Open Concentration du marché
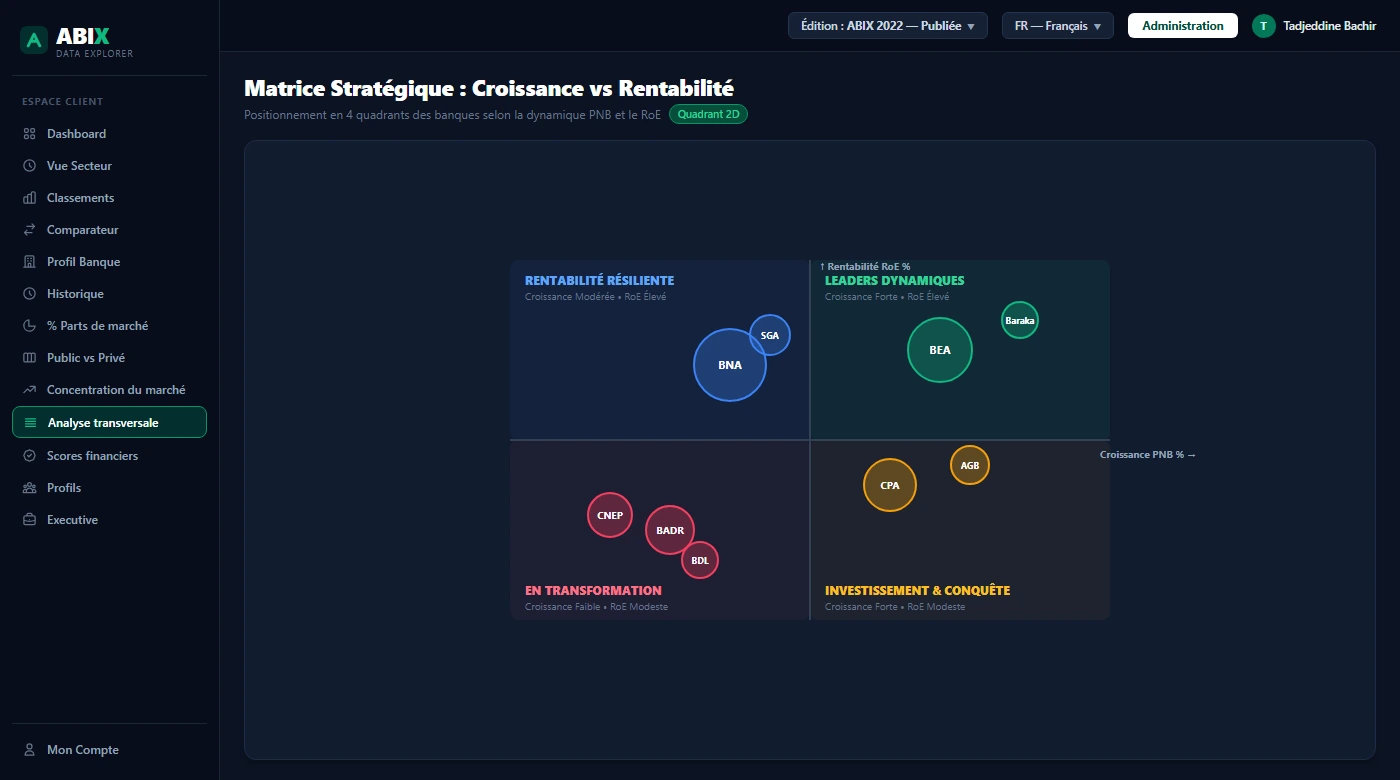This screenshot has width=1400, height=780. (x=109, y=390)
